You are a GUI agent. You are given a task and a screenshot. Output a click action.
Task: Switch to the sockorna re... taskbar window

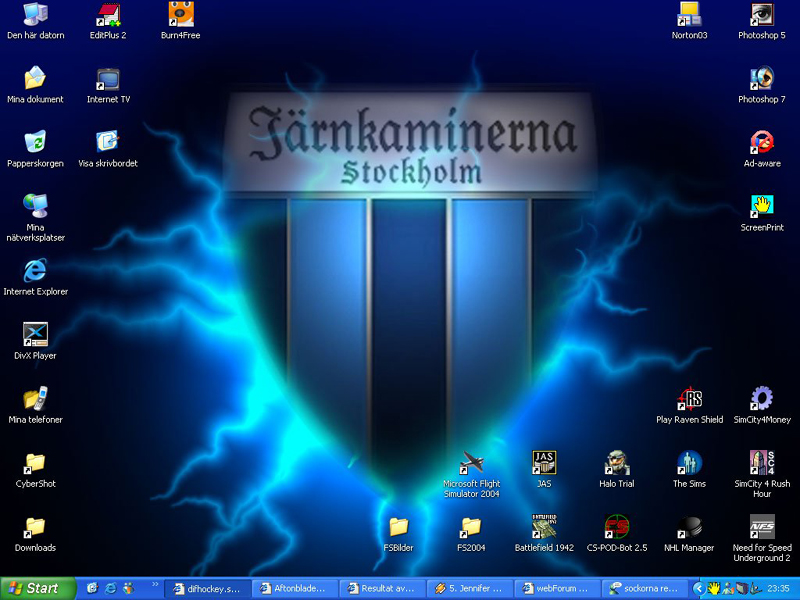tap(644, 589)
